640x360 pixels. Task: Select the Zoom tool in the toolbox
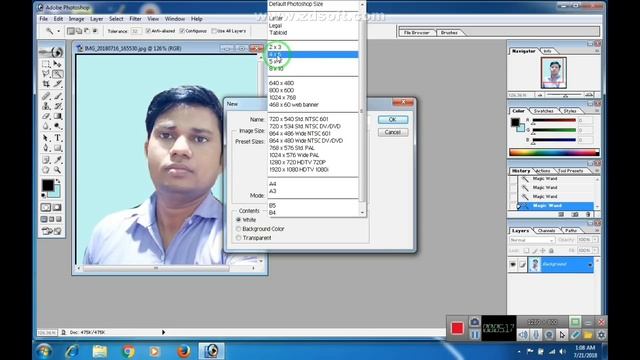[58, 170]
